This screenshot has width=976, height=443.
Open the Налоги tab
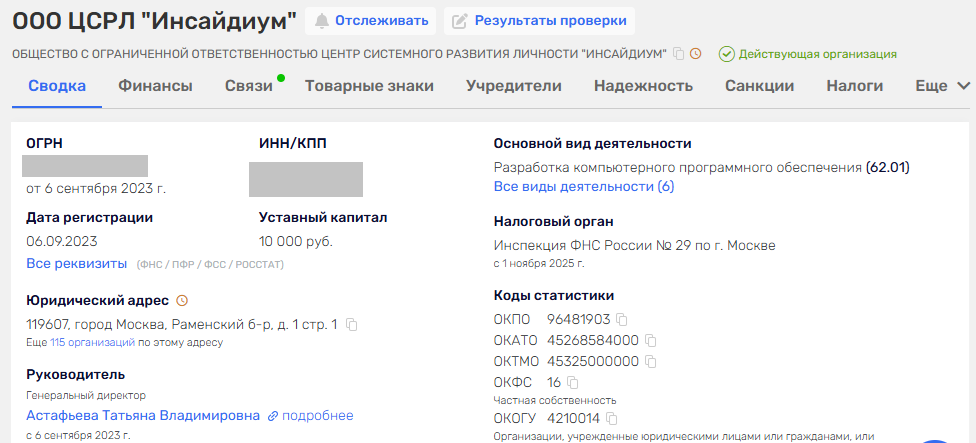tap(855, 86)
